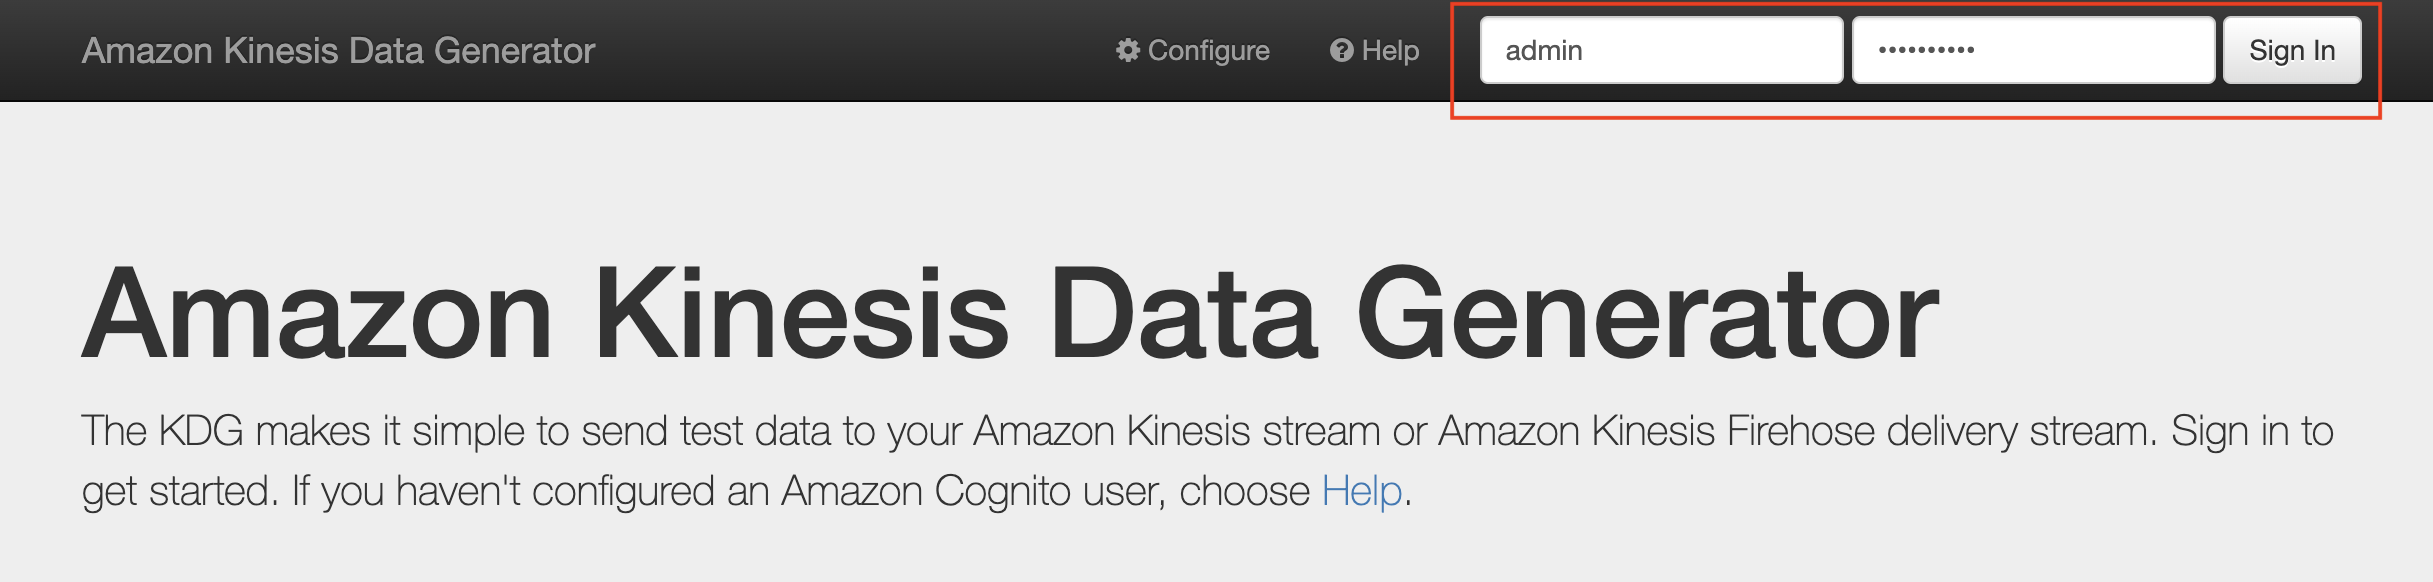Focus the masked password field
Viewport: 2433px width, 582px height.
pyautogui.click(x=2033, y=50)
